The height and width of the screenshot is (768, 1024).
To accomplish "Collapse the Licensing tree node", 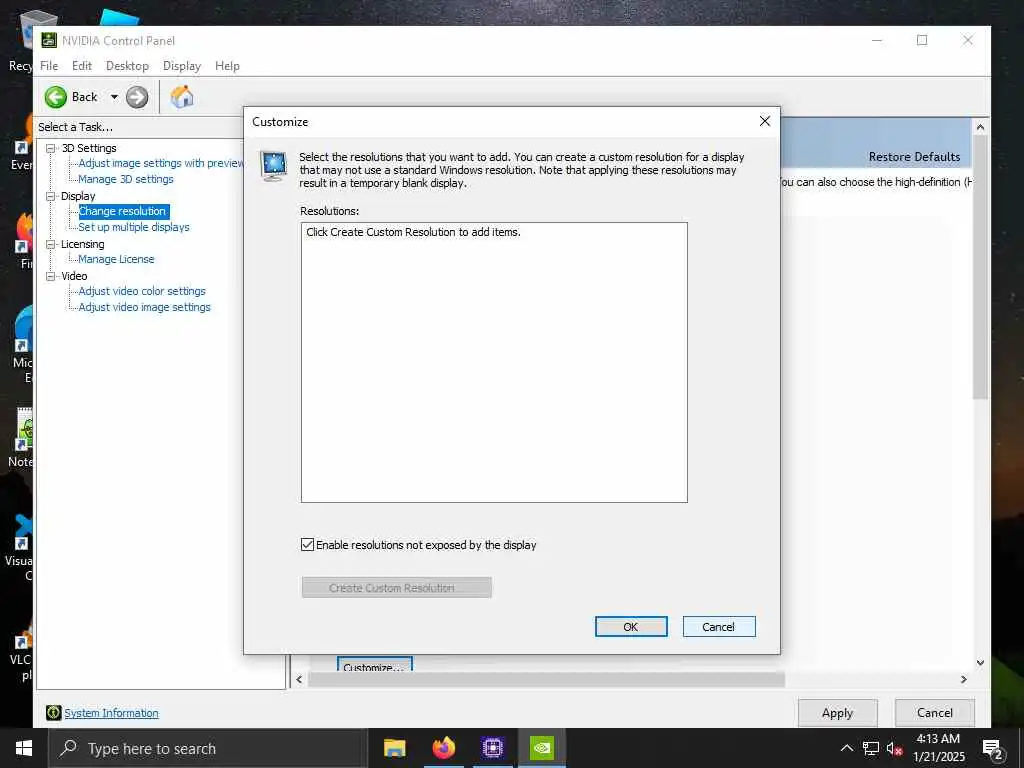I will click(x=50, y=244).
